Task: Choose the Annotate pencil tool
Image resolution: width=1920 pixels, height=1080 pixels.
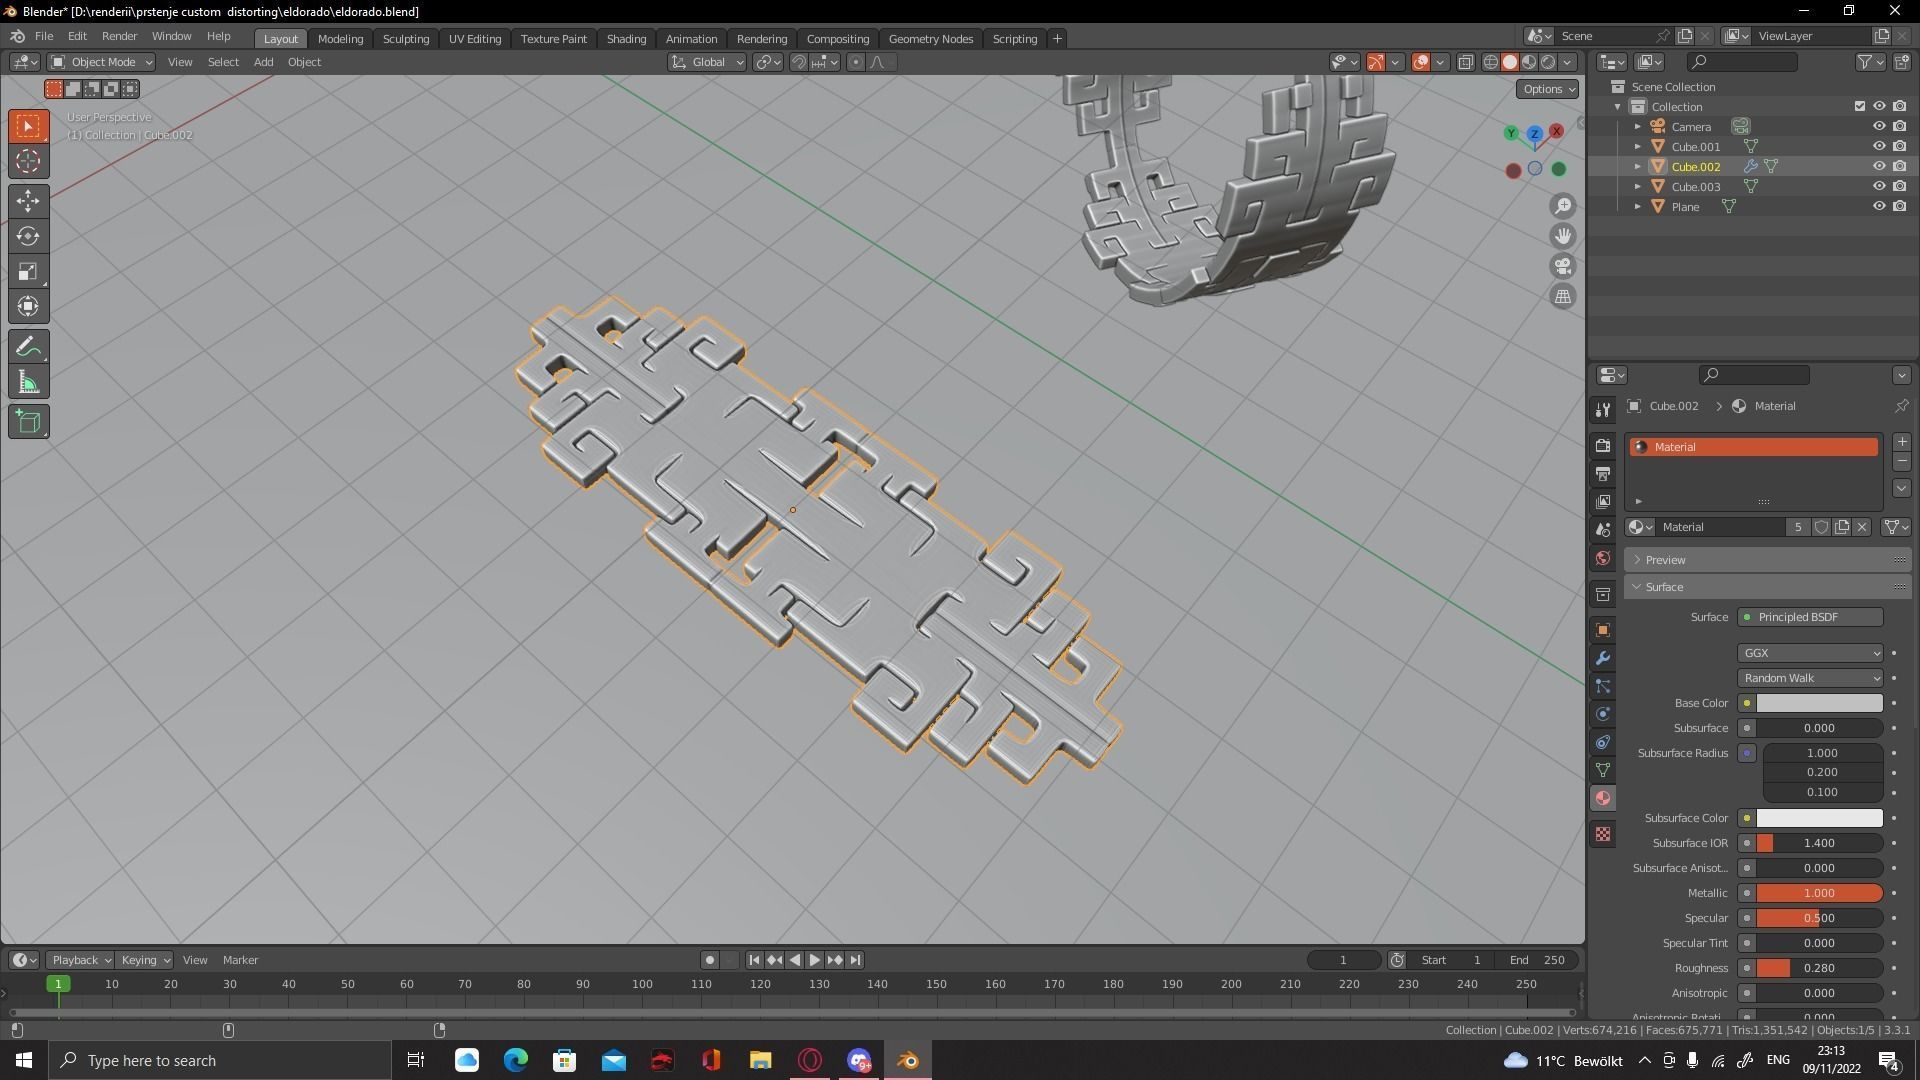Action: click(x=28, y=347)
